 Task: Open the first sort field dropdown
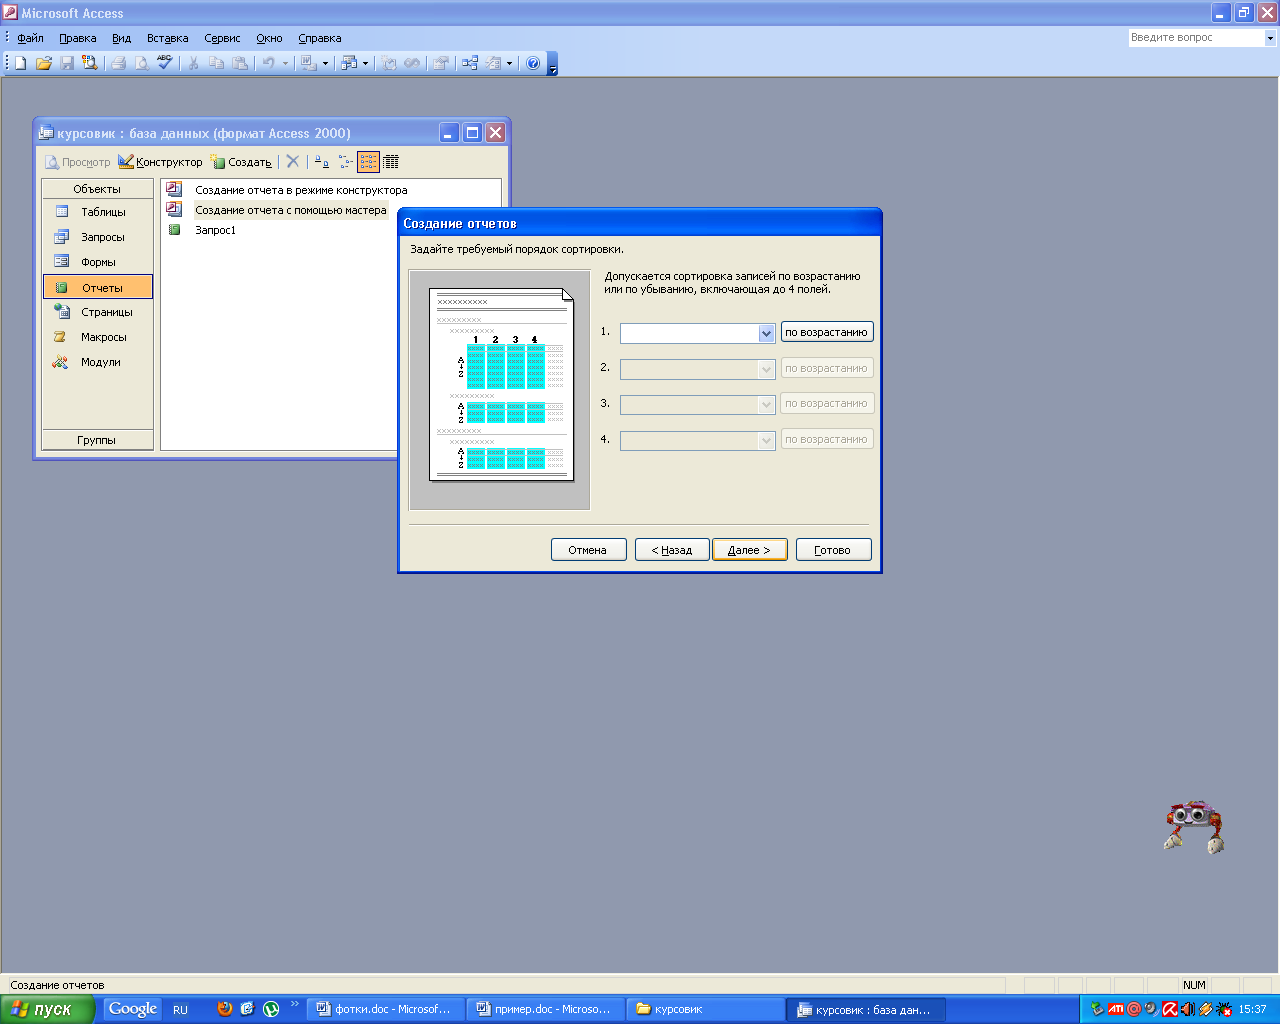[x=767, y=333]
